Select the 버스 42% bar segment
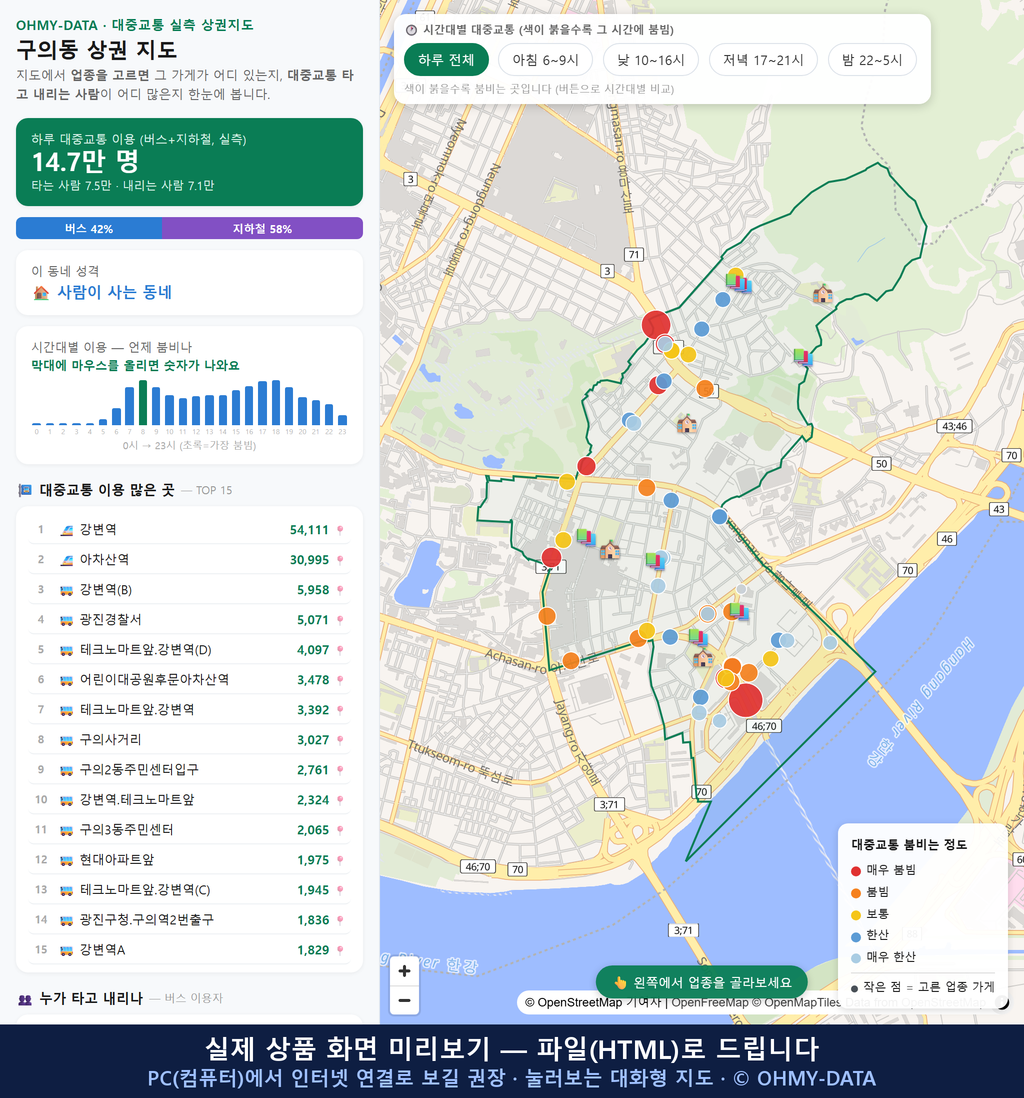The width and height of the screenshot is (1024, 1098). tap(89, 228)
